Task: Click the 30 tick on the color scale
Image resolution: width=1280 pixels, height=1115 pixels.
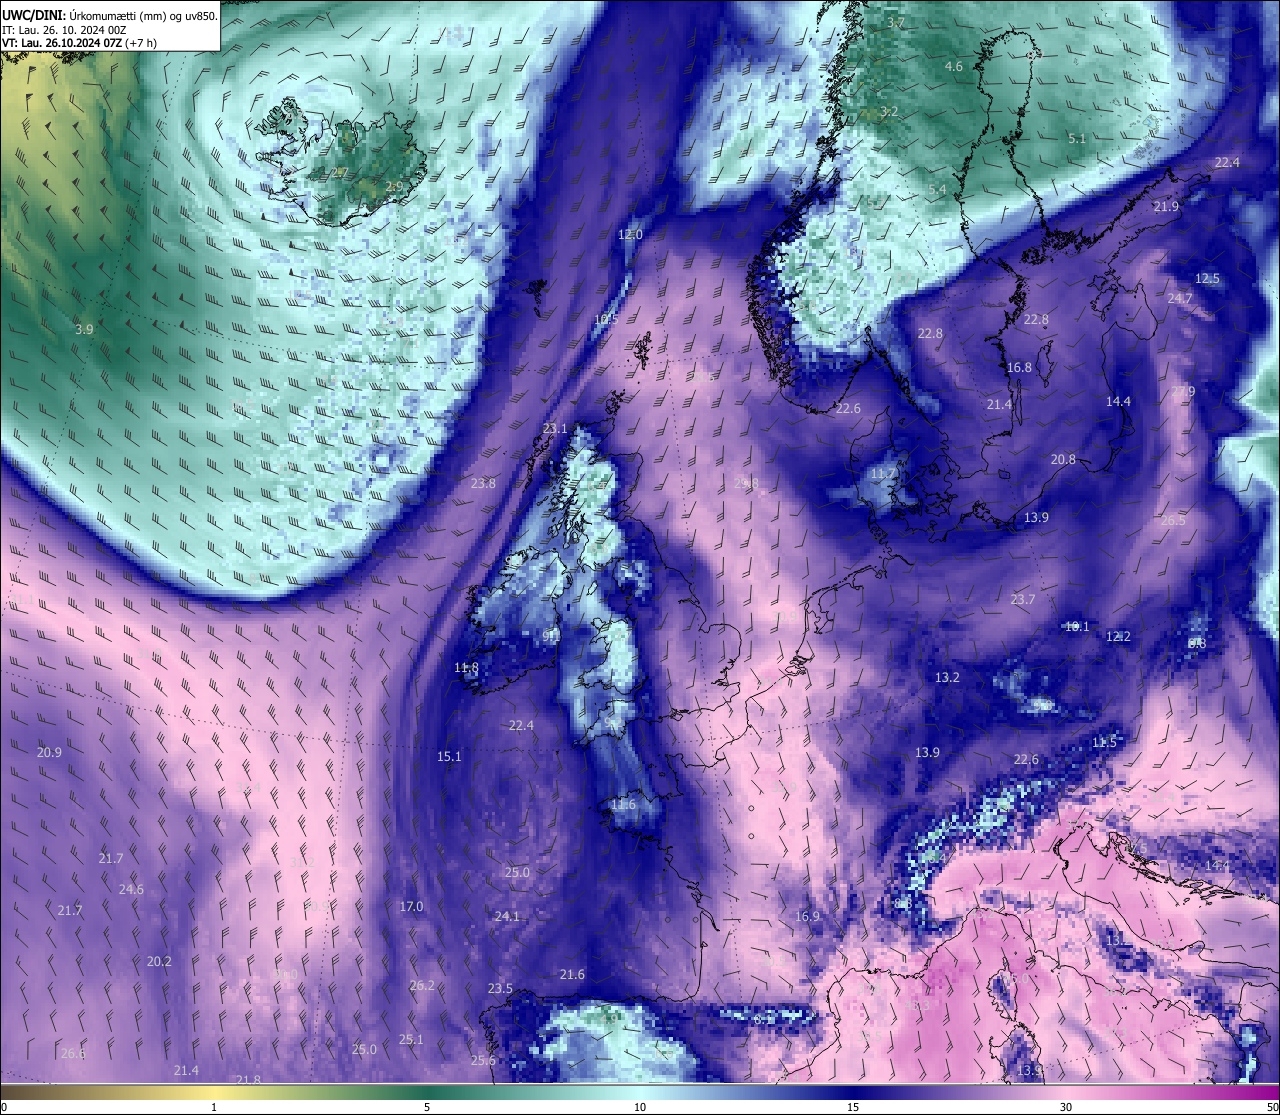Action: (x=1066, y=1107)
